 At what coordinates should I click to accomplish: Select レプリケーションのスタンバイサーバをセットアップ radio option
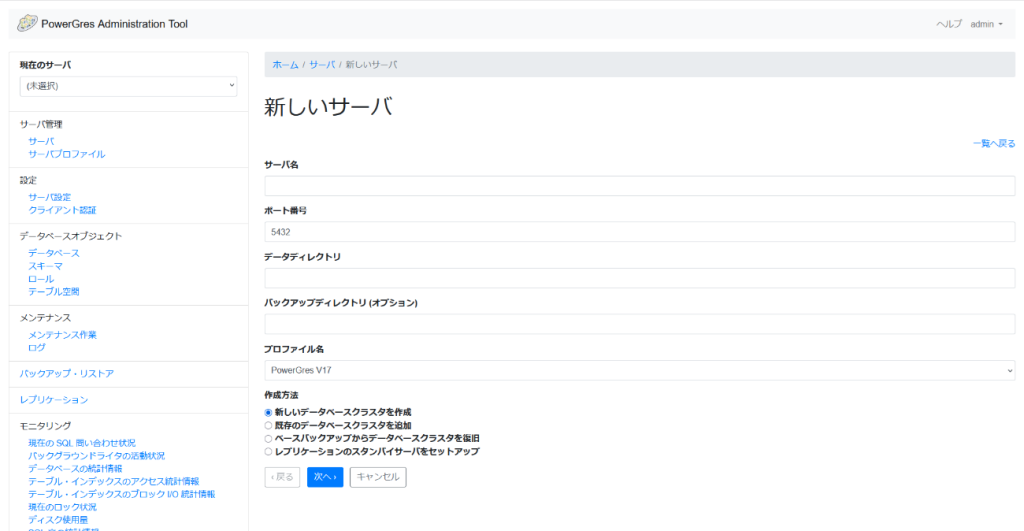[268, 452]
